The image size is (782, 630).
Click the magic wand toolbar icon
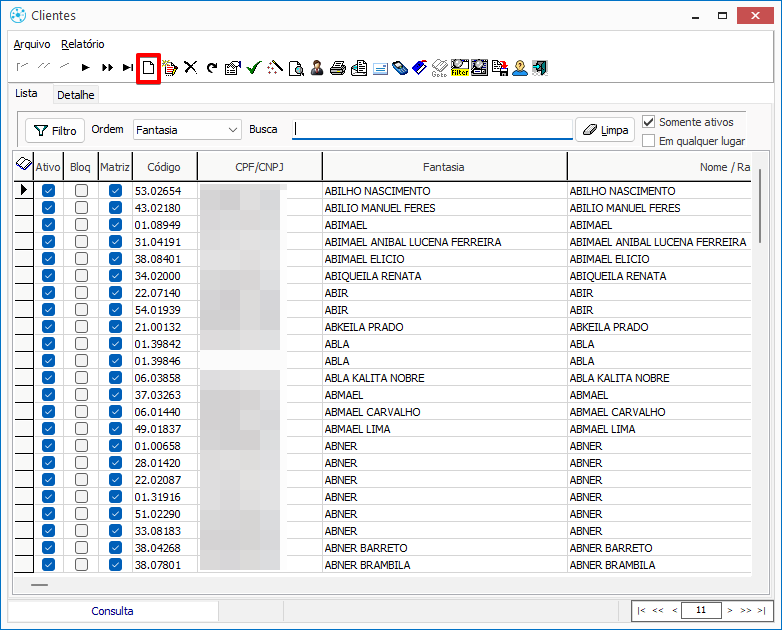point(275,67)
